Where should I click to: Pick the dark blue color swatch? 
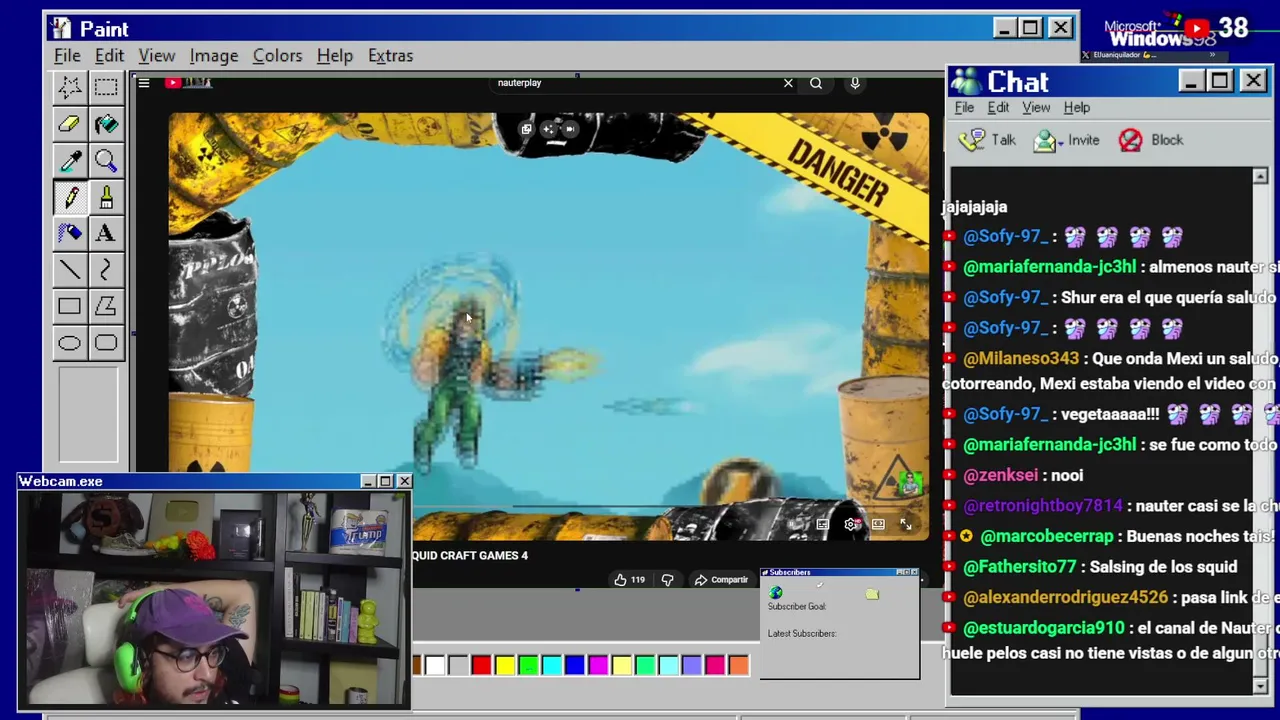coord(574,666)
